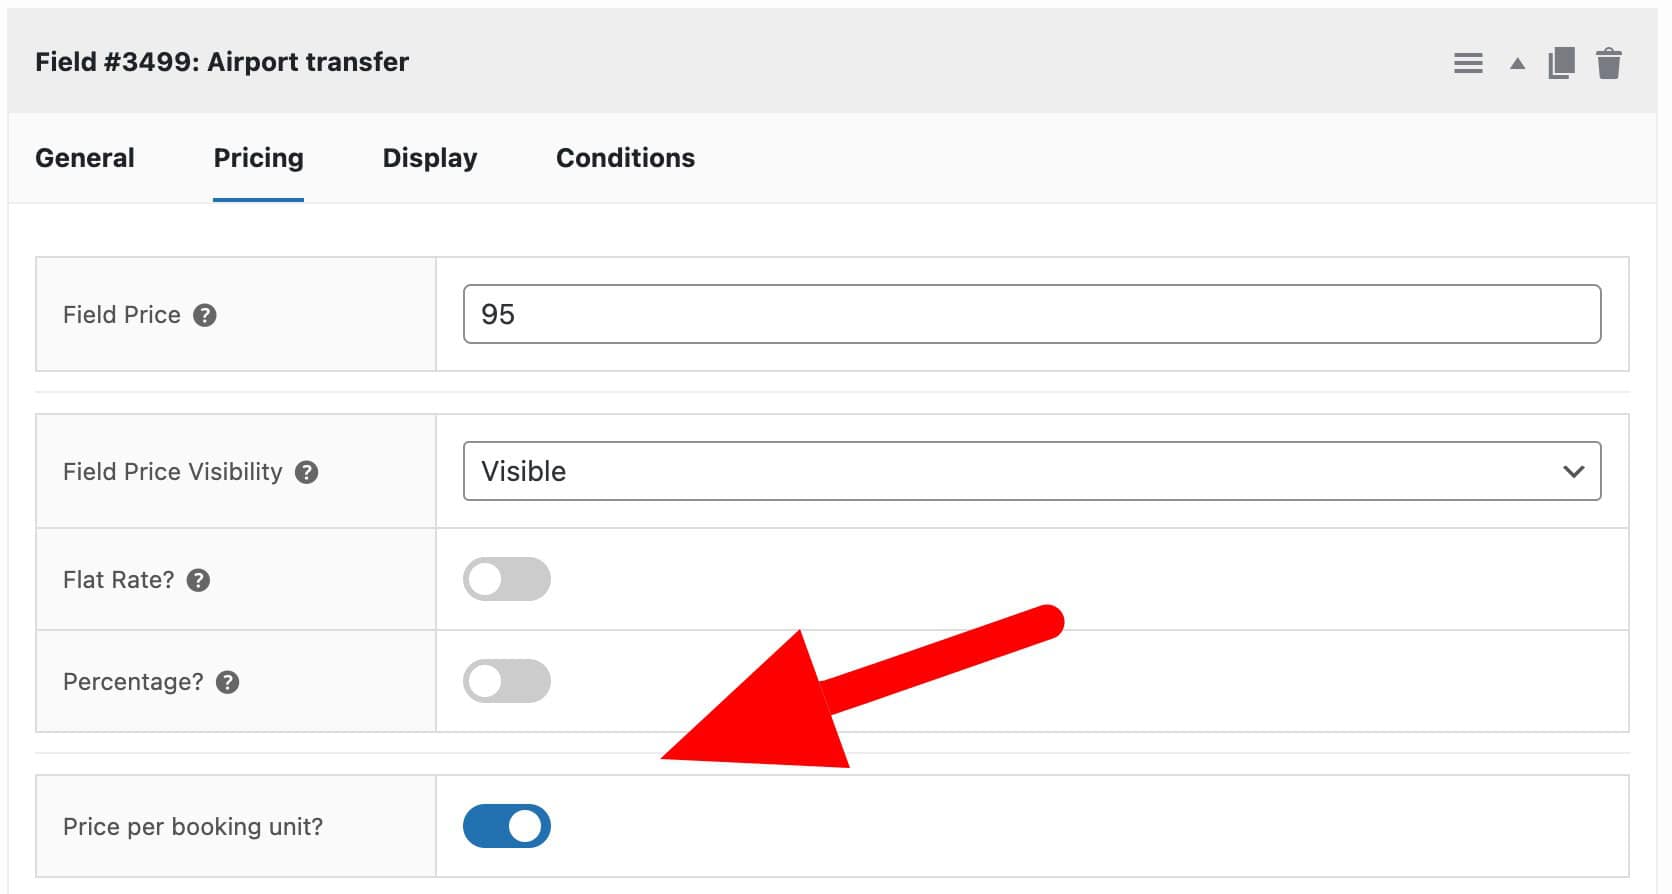Image resolution: width=1672 pixels, height=894 pixels.
Task: Disable Price per booking unit
Action: tap(507, 826)
